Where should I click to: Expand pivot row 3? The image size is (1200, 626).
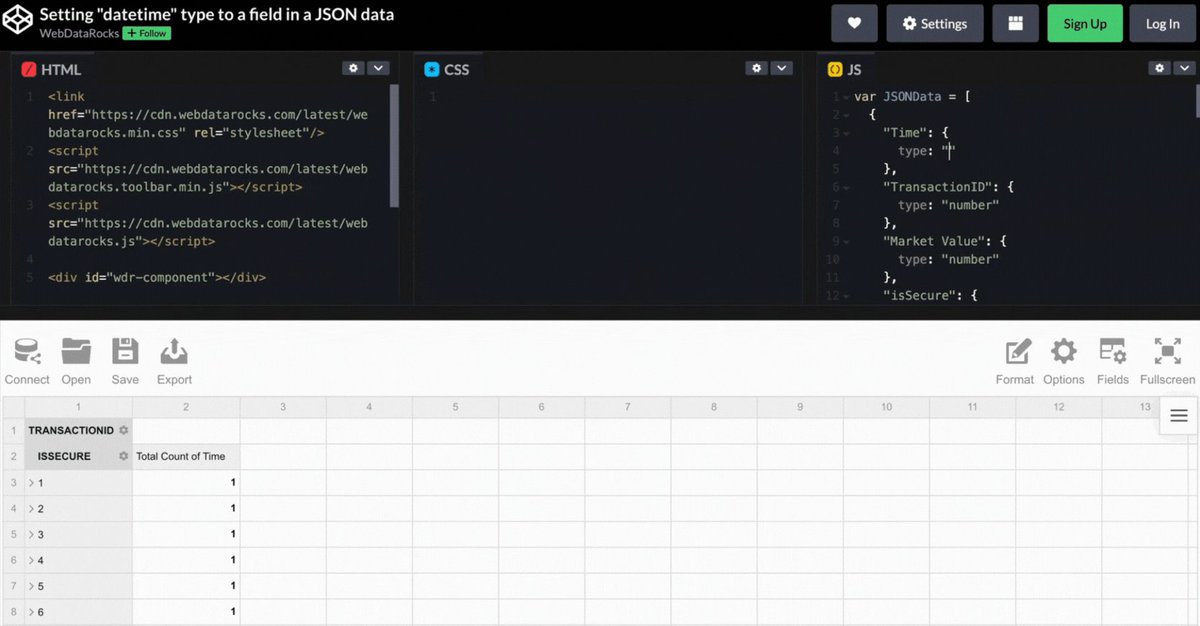(x=31, y=535)
